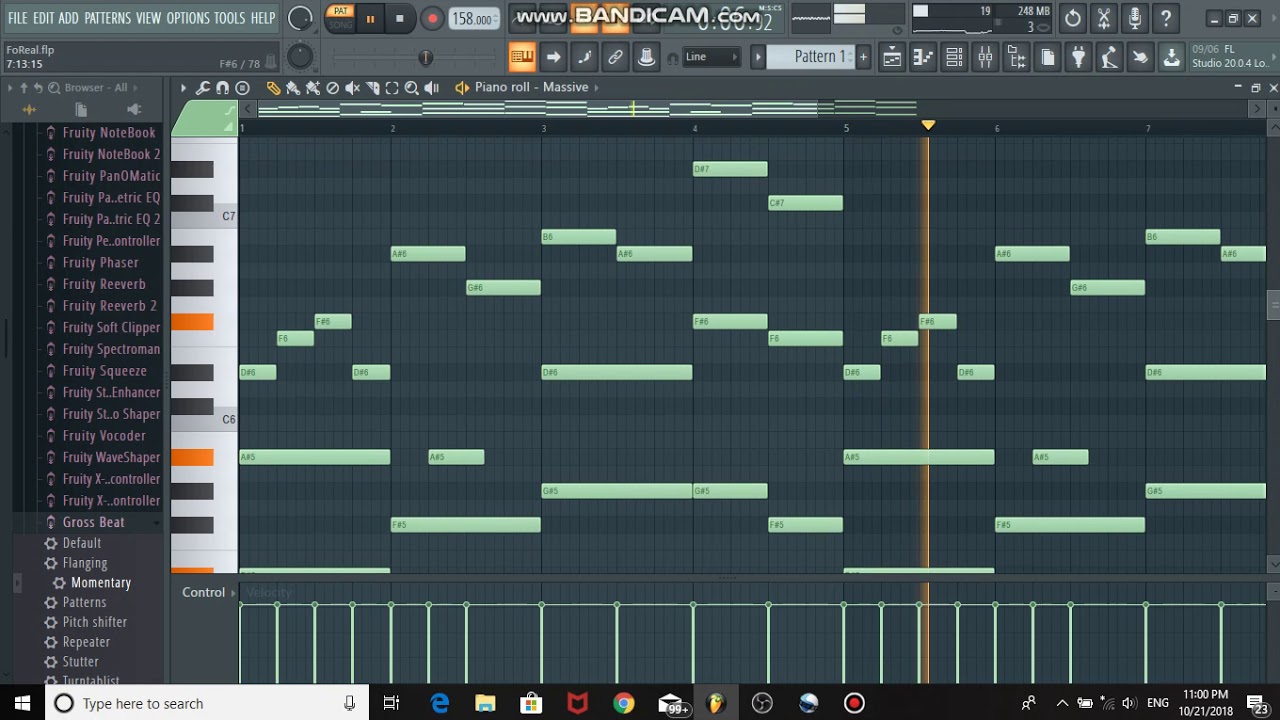Adjust the main volume knob
This screenshot has width=1280, height=720.
point(299,18)
